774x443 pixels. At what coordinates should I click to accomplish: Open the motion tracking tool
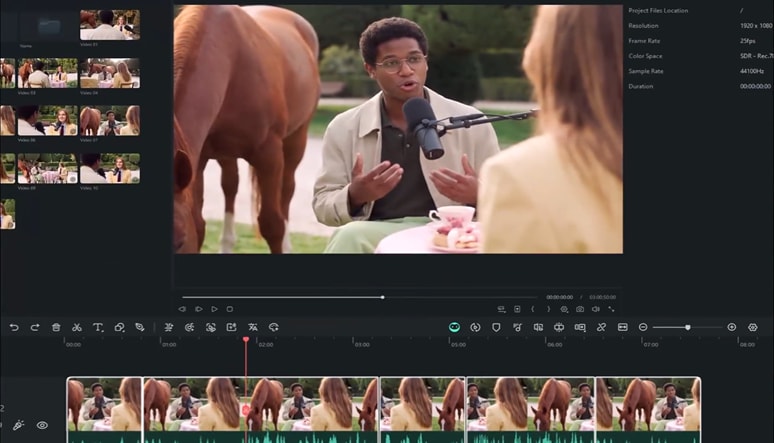[x=211, y=327]
